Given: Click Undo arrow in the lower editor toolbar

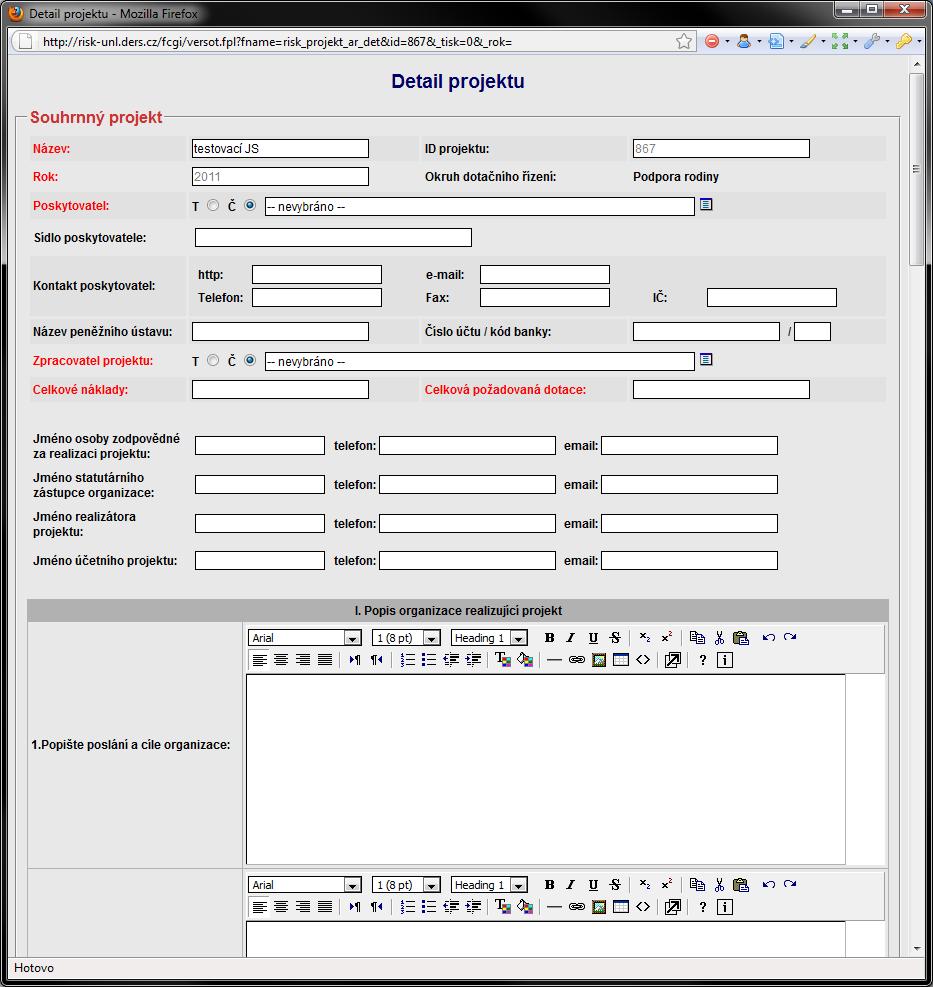Looking at the screenshot, I should point(769,884).
